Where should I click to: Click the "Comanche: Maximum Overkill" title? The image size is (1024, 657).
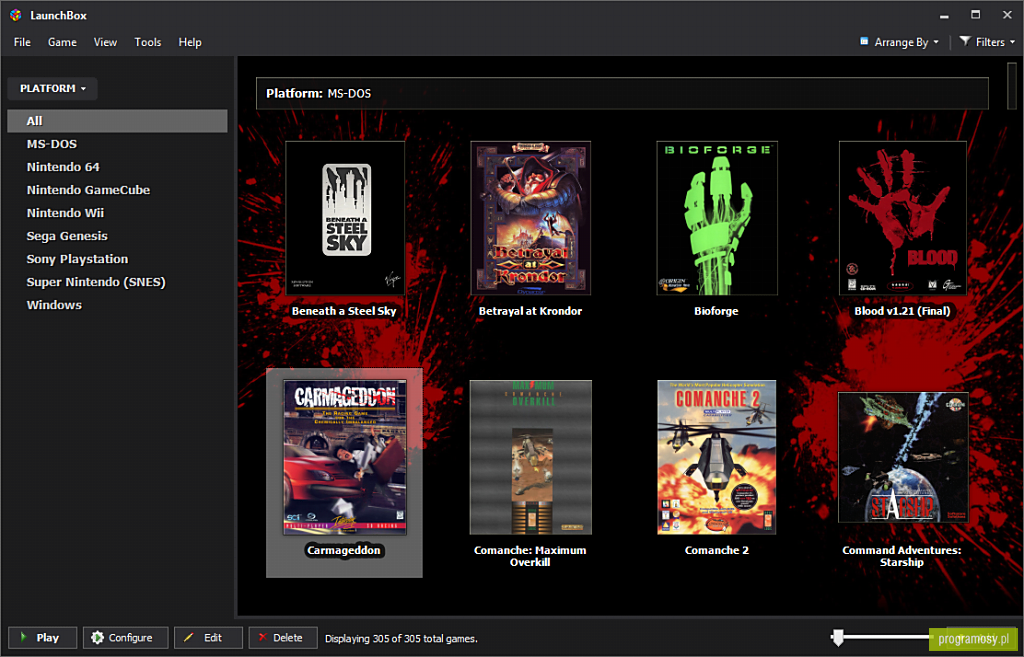530,556
